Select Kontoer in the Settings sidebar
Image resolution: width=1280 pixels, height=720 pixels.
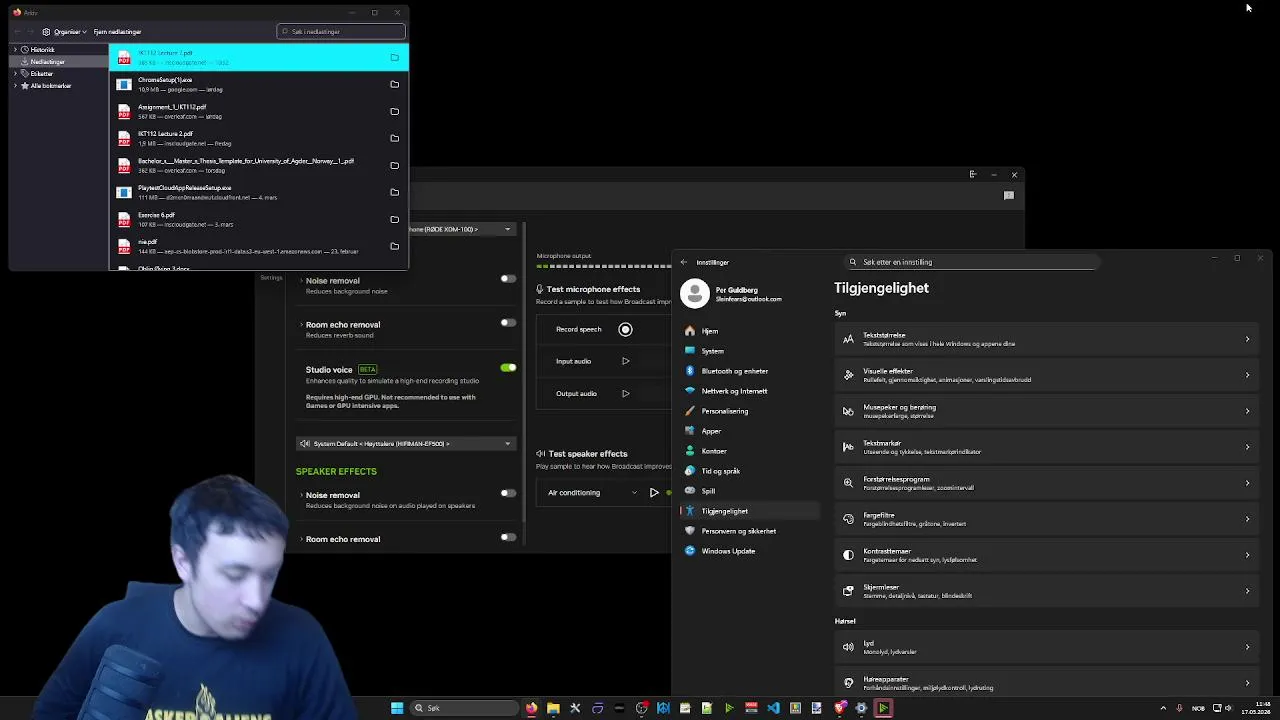click(x=748, y=451)
